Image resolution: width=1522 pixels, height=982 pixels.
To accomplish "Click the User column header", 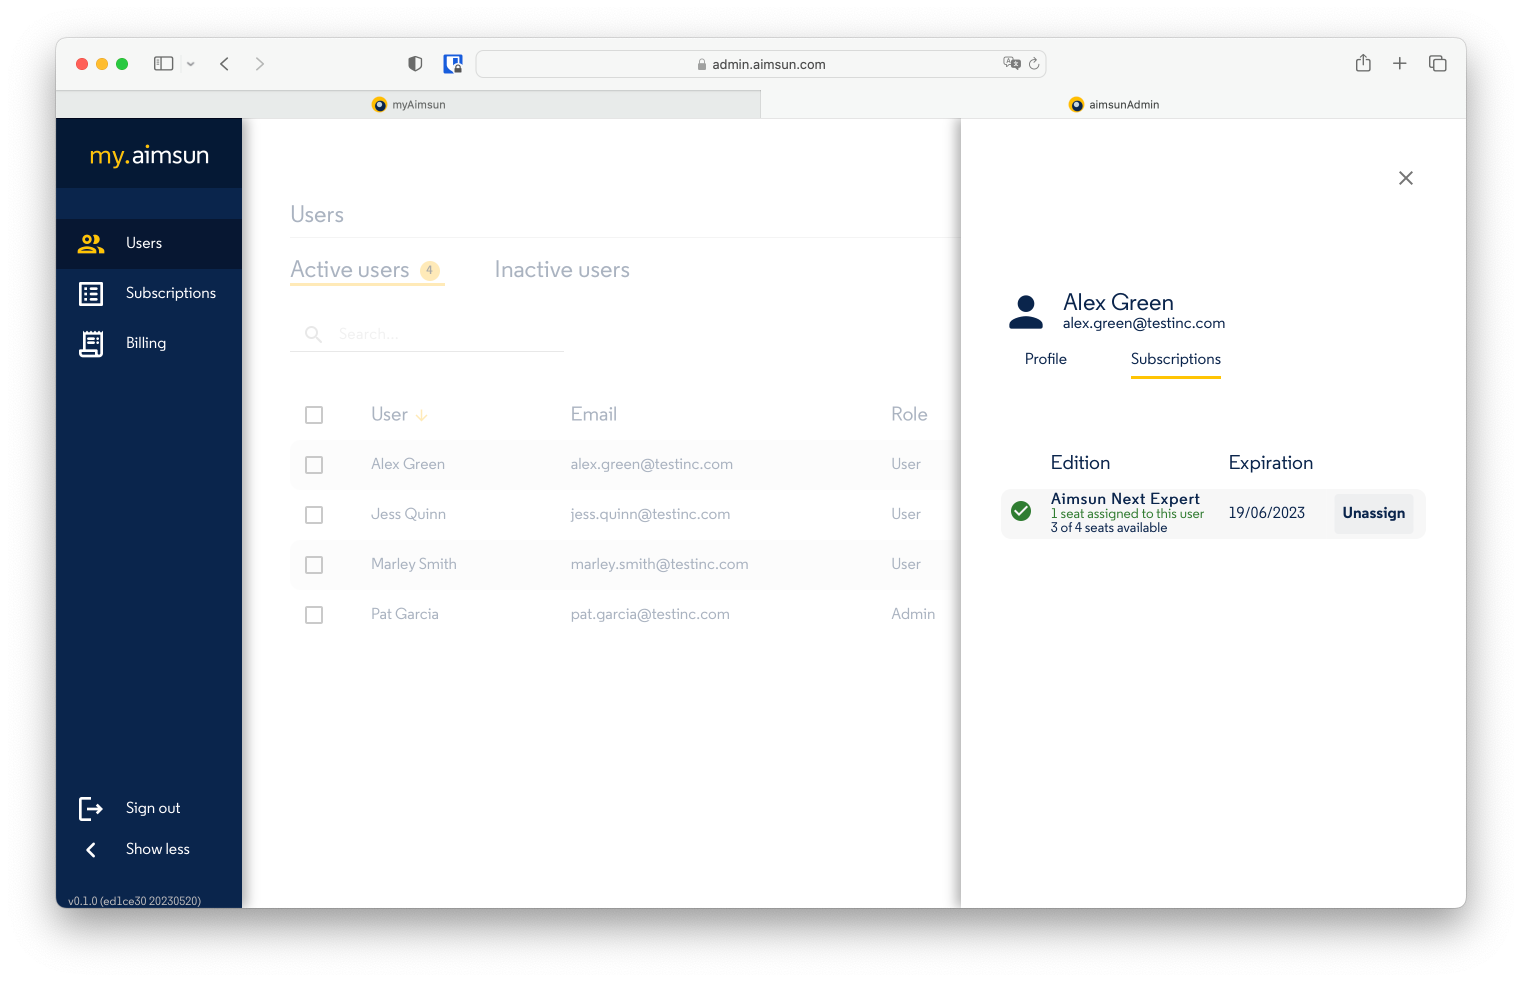I will click(x=389, y=414).
